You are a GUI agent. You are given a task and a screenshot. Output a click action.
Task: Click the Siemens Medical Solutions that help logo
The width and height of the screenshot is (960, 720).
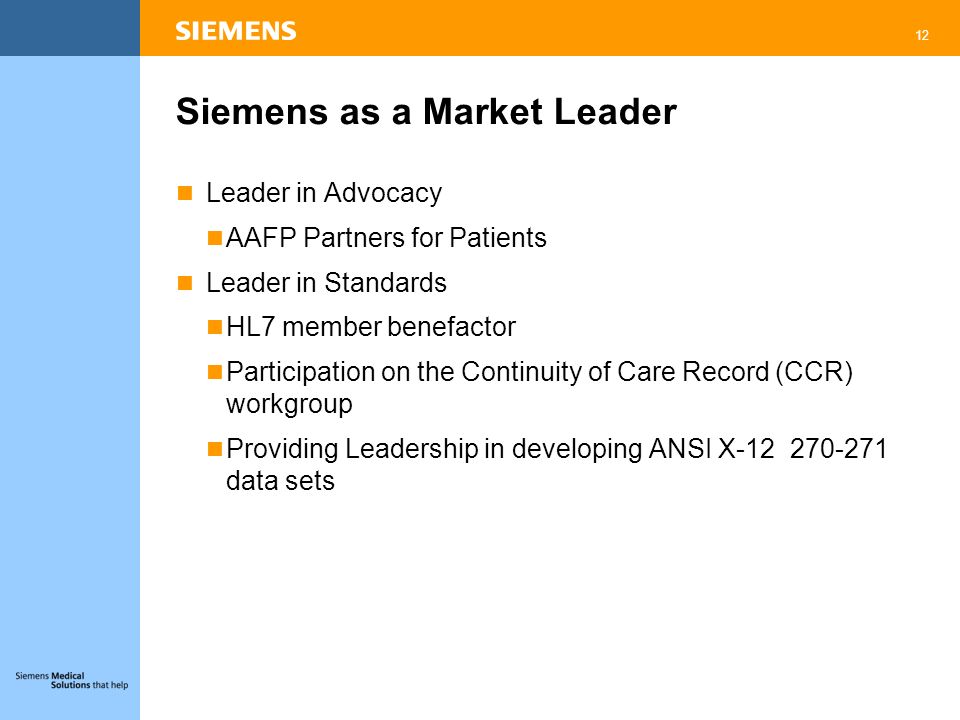pyautogui.click(x=72, y=680)
